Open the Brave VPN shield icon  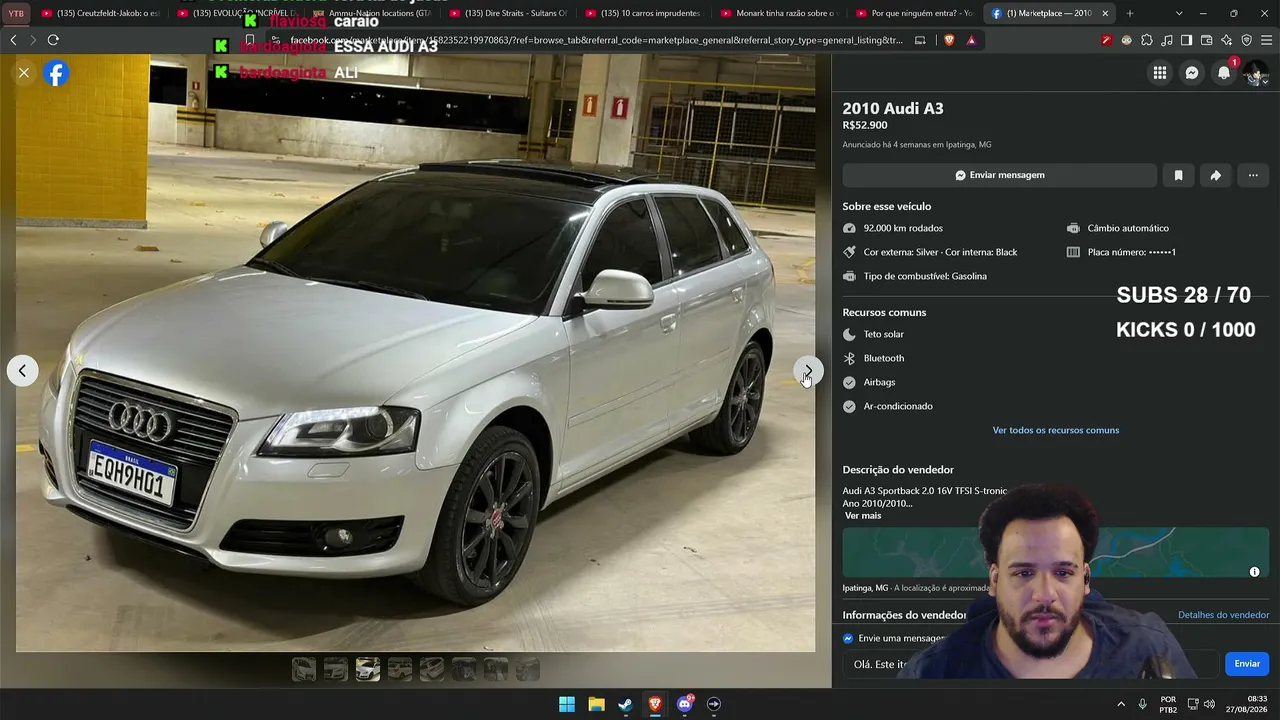(1246, 40)
